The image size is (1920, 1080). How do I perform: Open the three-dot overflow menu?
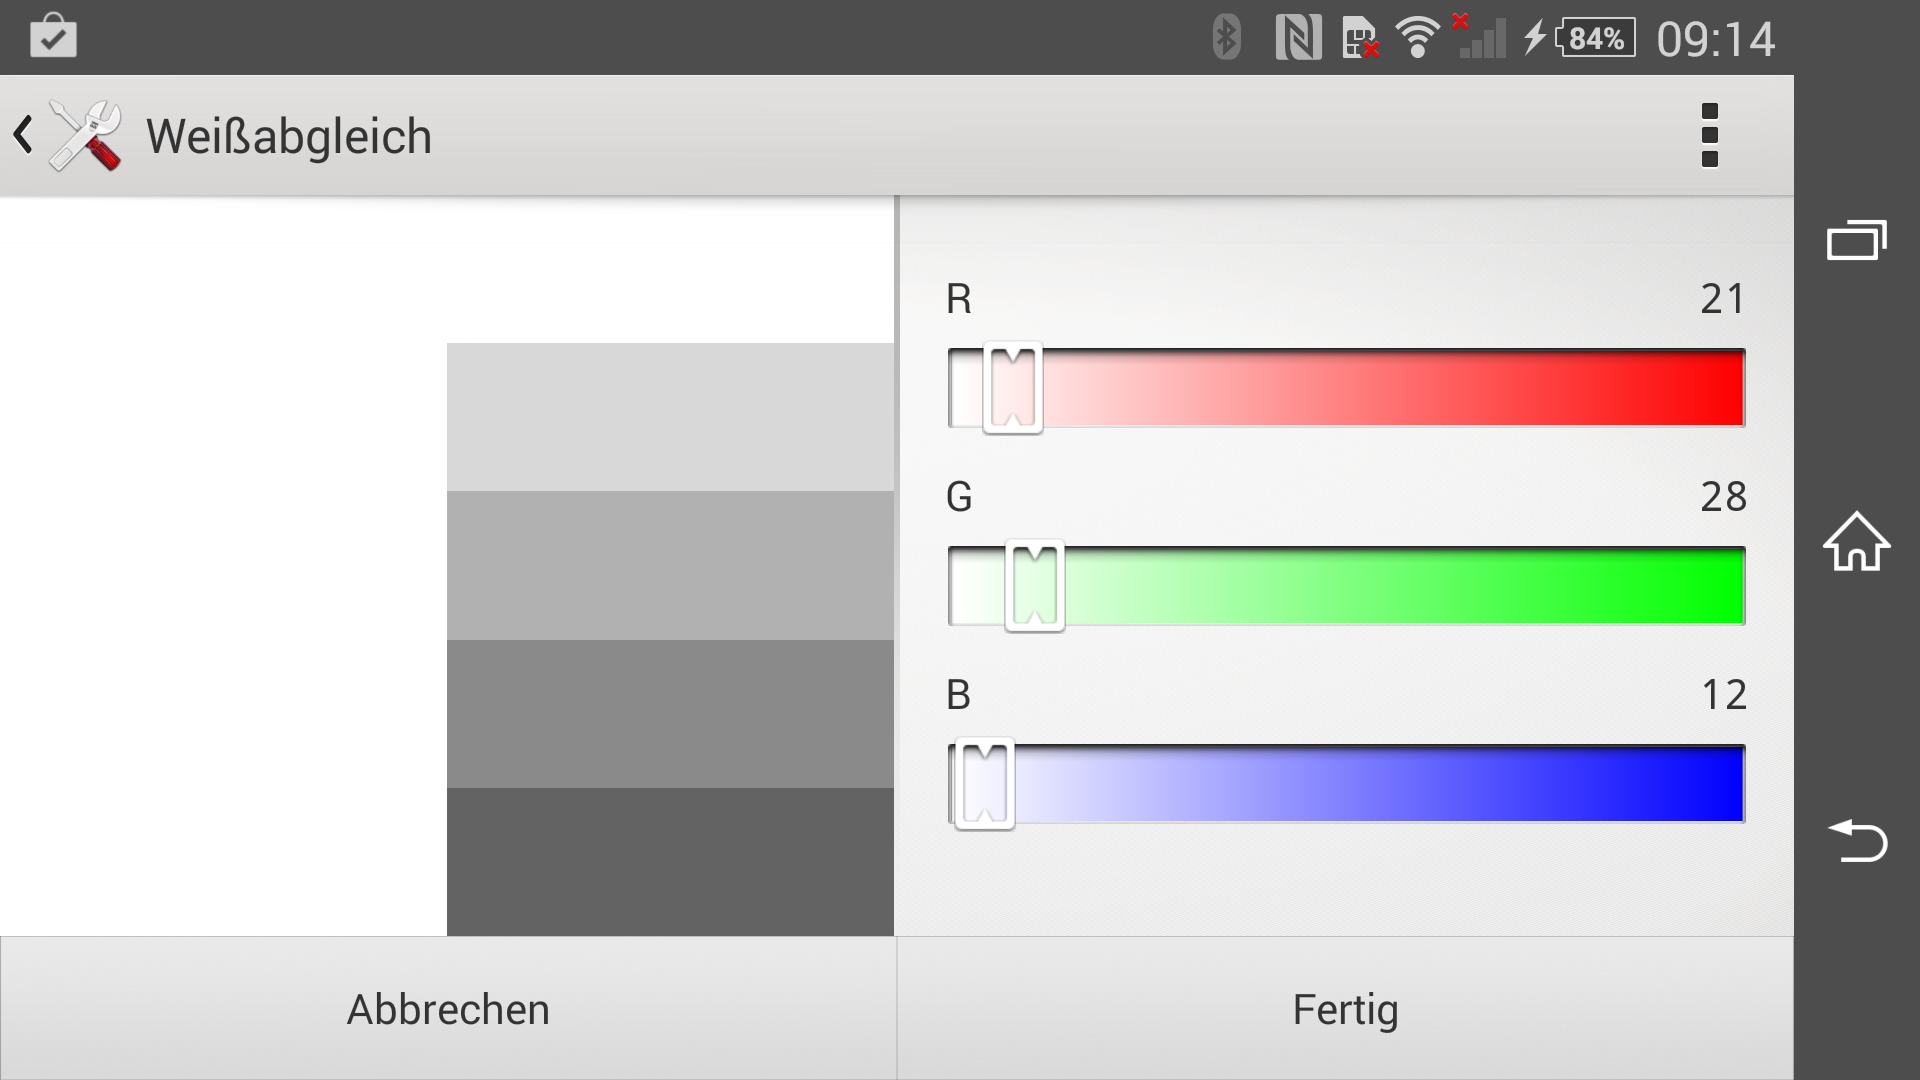[x=1709, y=135]
